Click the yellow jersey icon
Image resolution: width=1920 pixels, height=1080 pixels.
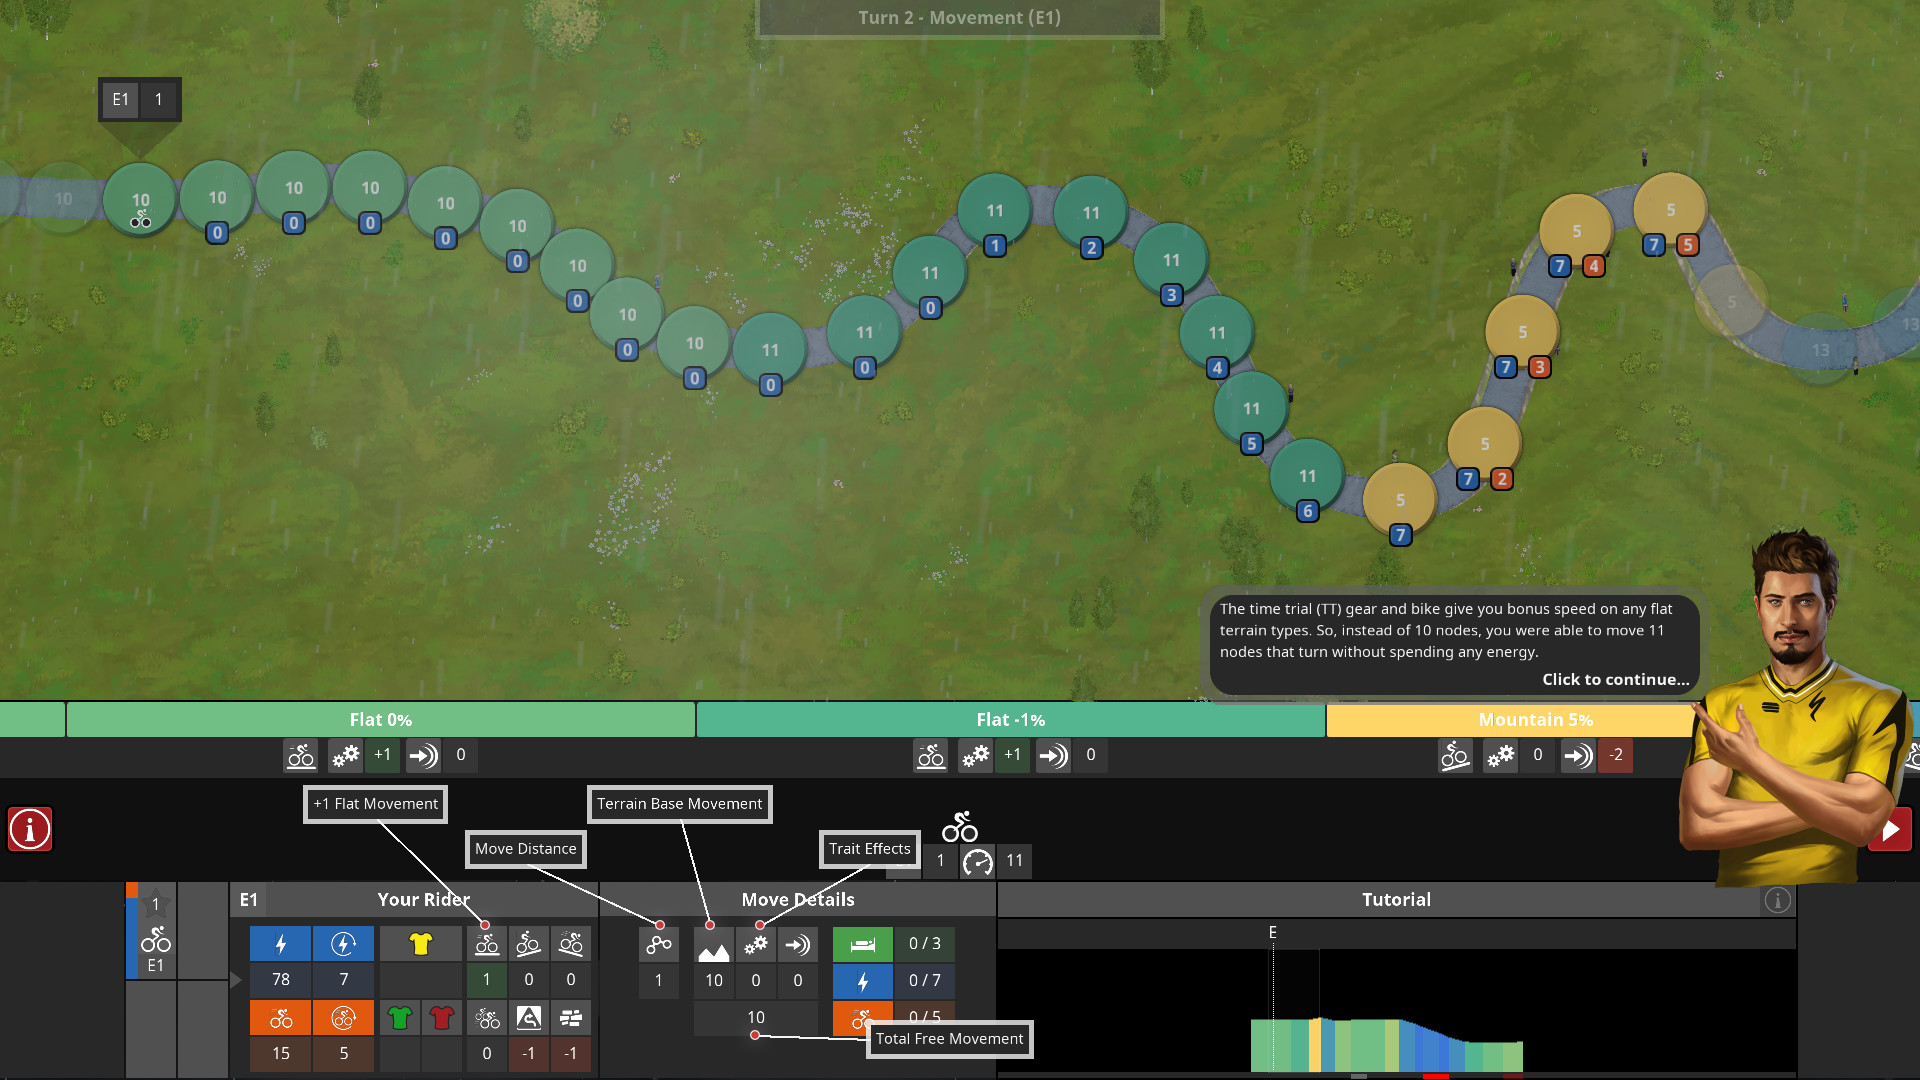tap(420, 944)
